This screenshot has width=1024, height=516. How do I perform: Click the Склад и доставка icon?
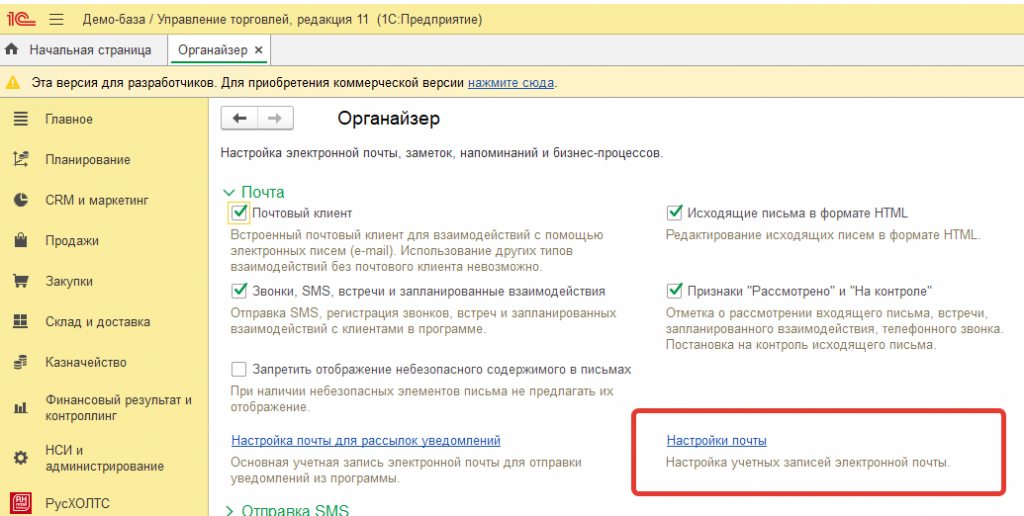[21, 321]
